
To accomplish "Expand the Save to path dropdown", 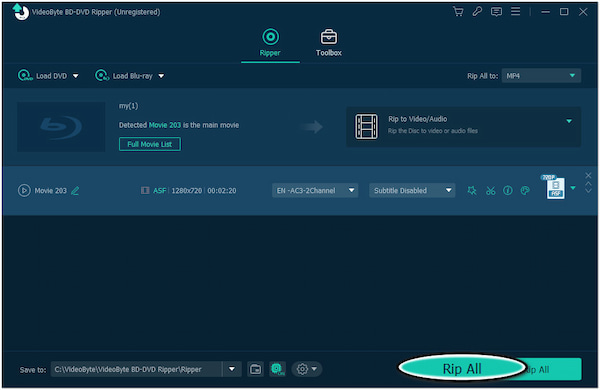I will 232,369.
